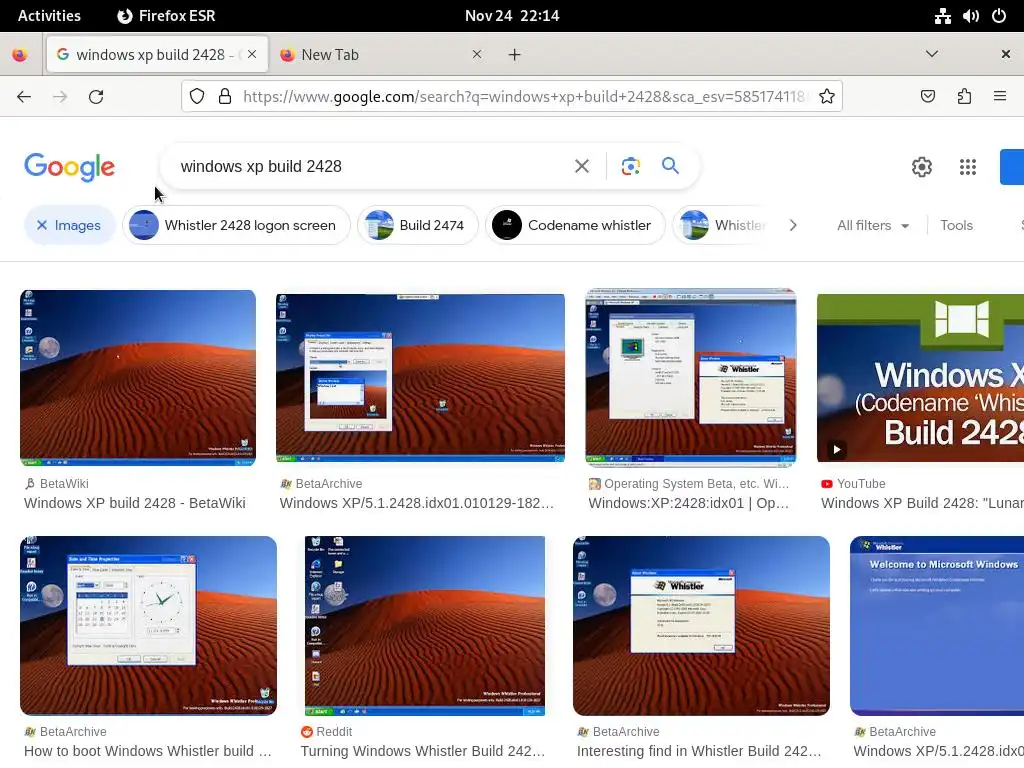Open How to boot Windows Whistler link
This screenshot has height=768, width=1024.
click(148, 751)
